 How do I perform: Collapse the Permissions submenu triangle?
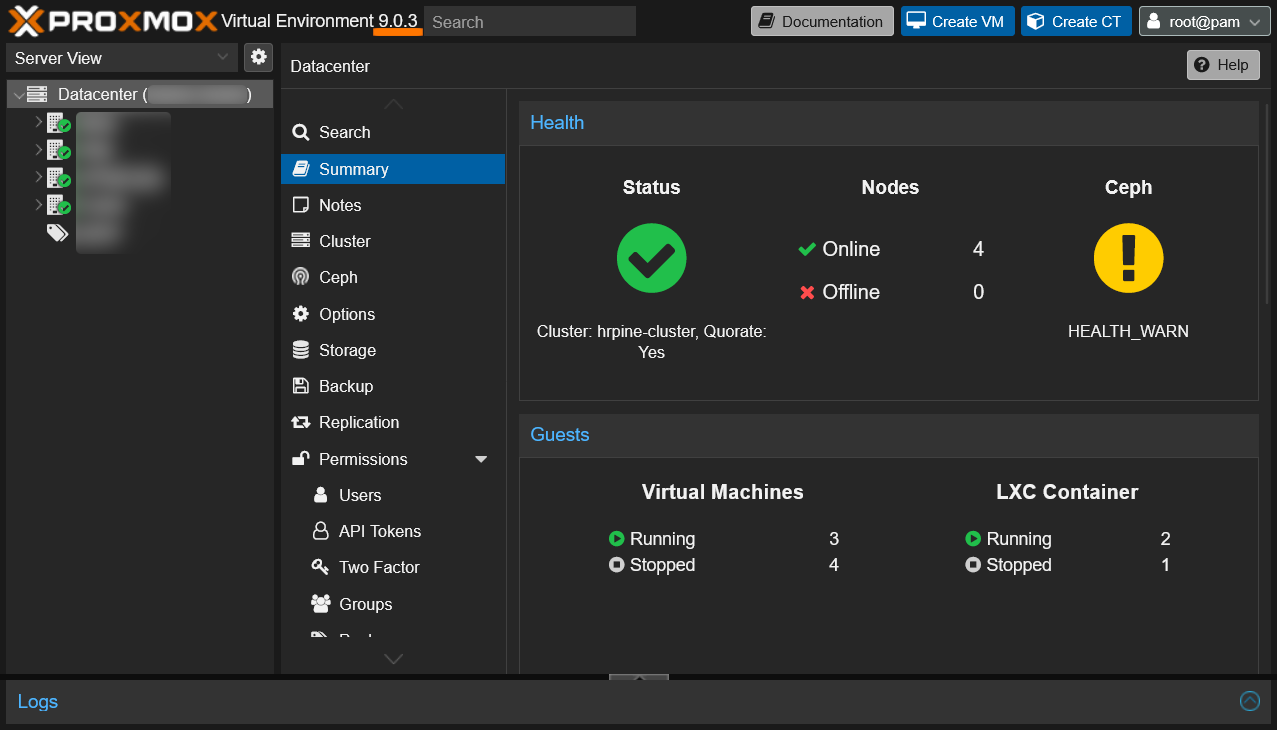[481, 459]
